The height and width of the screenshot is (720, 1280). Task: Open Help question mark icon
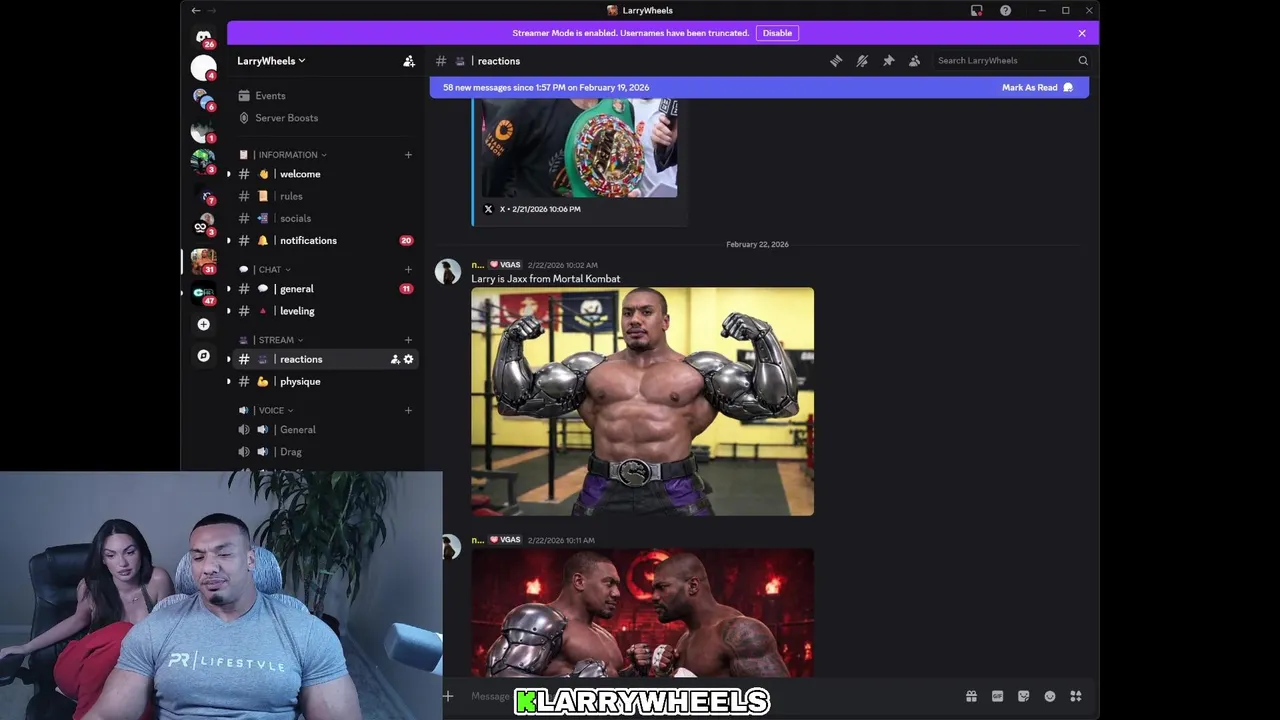click(x=1005, y=10)
